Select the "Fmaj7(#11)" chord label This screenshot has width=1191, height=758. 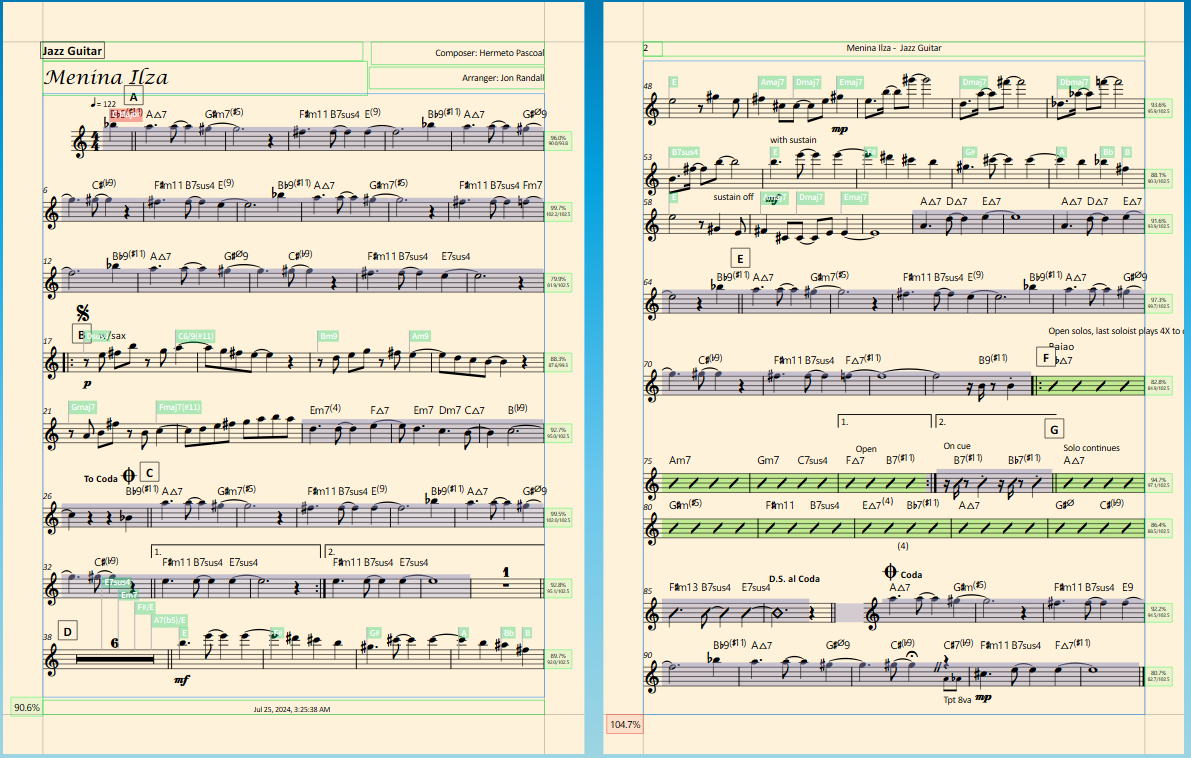(x=179, y=407)
